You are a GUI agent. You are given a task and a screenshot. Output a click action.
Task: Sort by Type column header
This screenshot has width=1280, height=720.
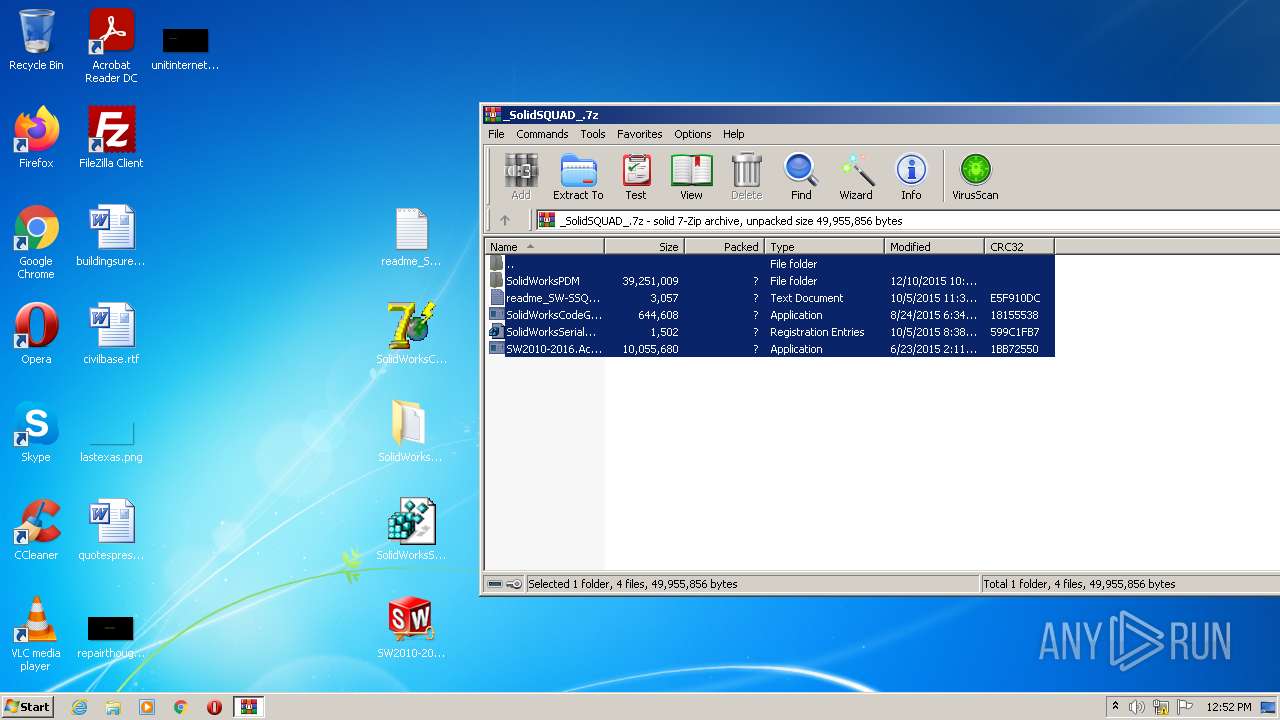point(825,247)
